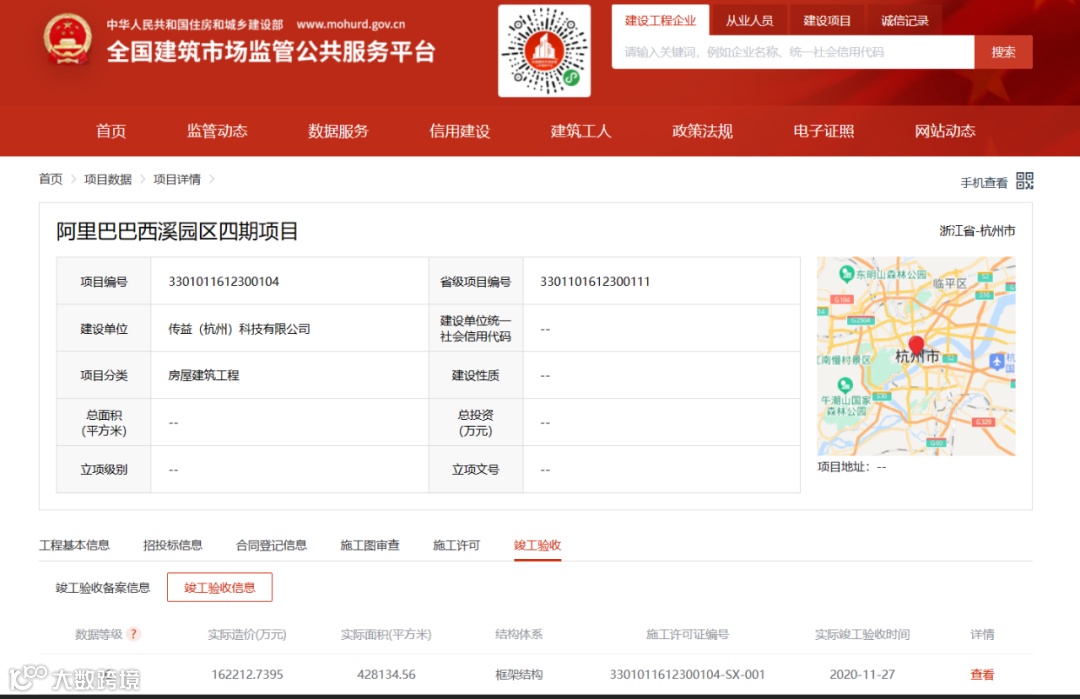Switch to the 工程基本信息 tab
Viewport: 1080px width, 699px height.
pyautogui.click(x=74, y=545)
